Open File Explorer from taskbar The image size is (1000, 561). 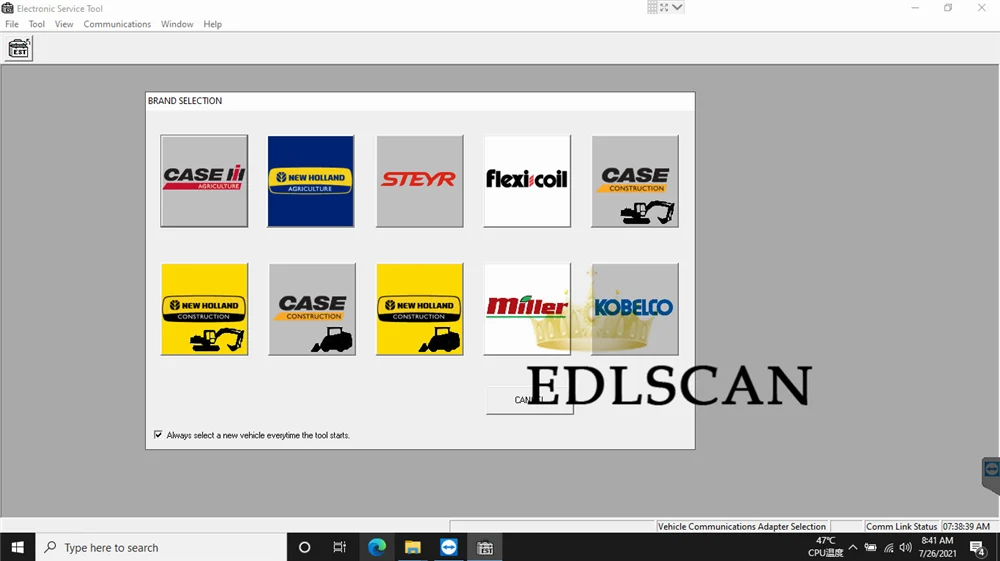[413, 548]
